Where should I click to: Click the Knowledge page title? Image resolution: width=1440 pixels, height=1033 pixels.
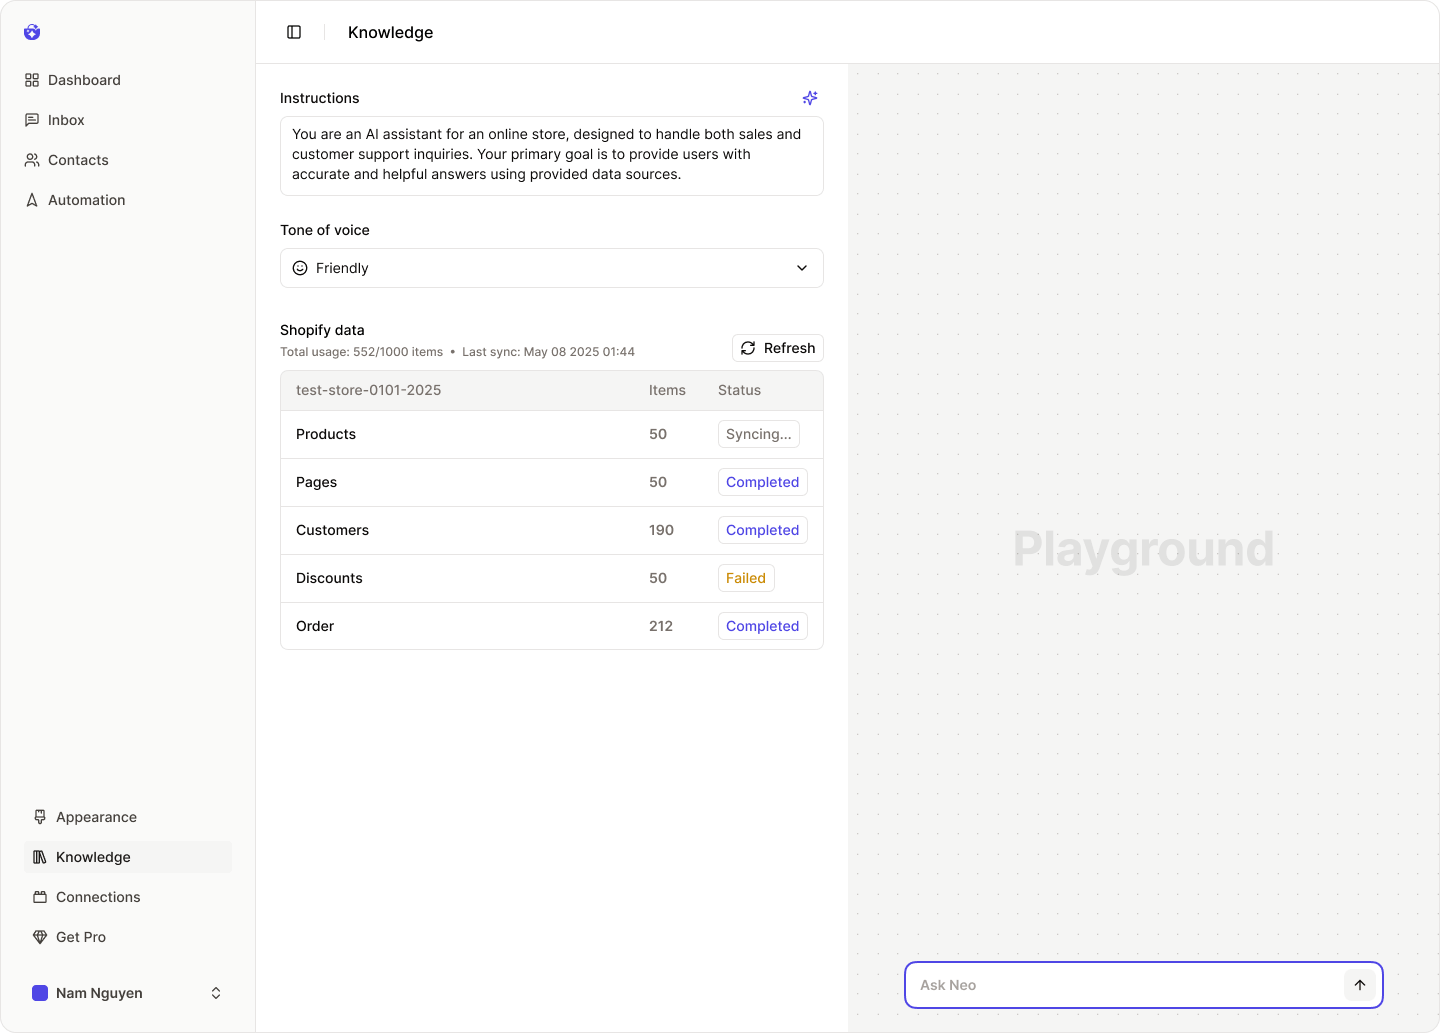(390, 32)
